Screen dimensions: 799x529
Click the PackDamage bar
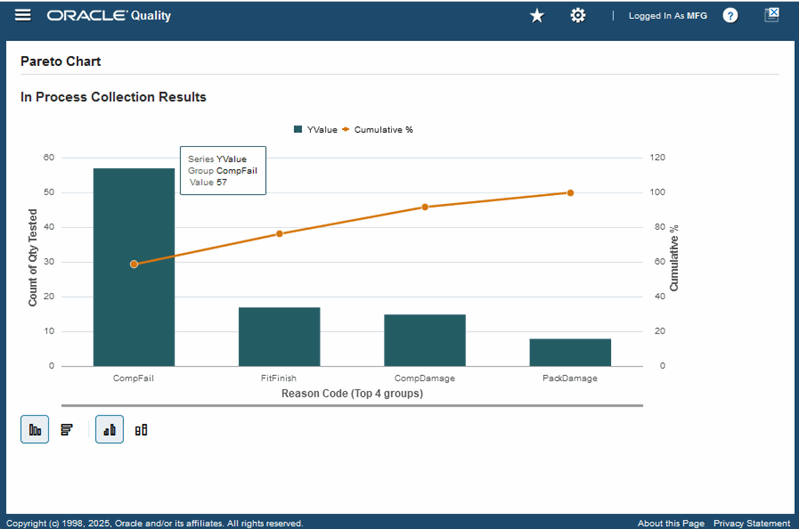[570, 352]
